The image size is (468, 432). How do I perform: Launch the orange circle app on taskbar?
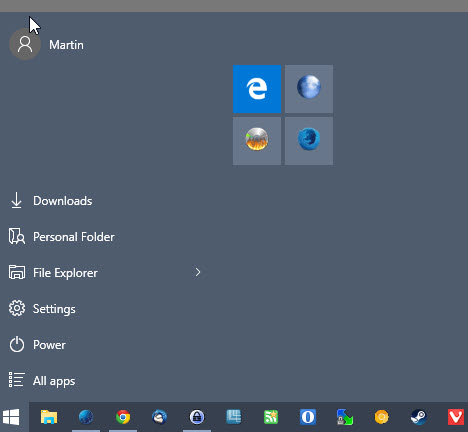382,417
